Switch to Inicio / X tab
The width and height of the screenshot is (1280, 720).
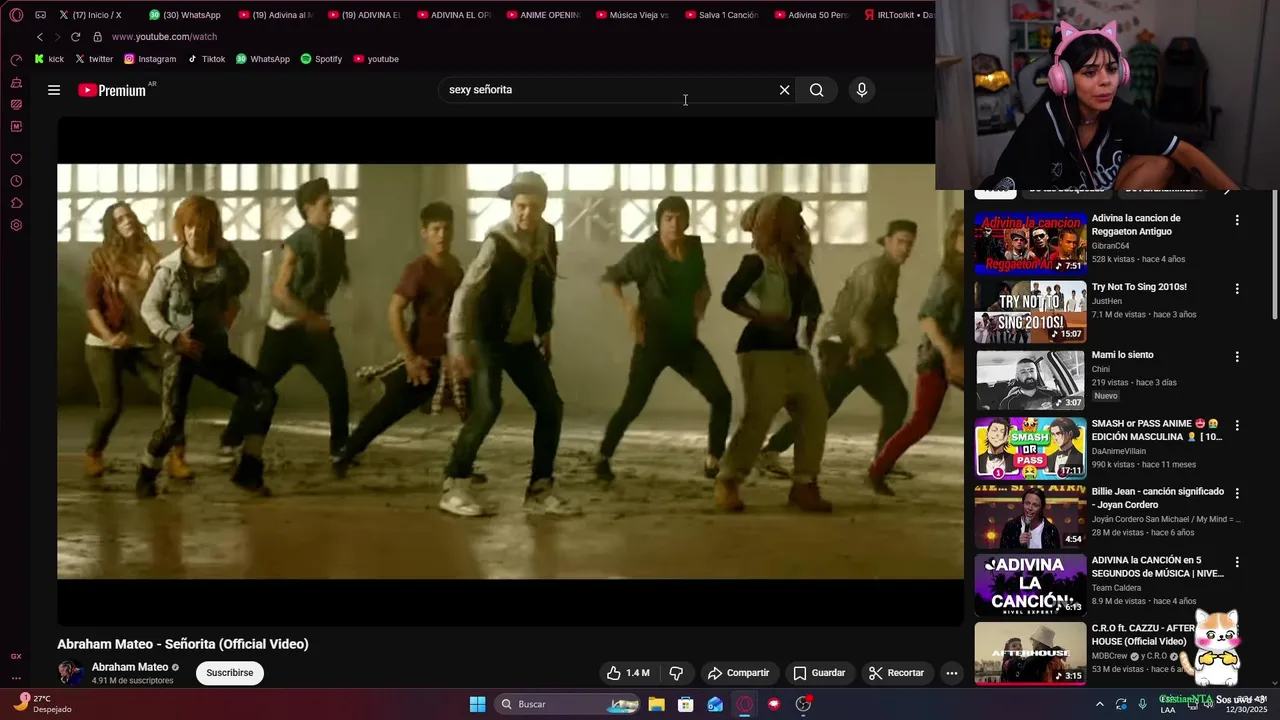[90, 15]
